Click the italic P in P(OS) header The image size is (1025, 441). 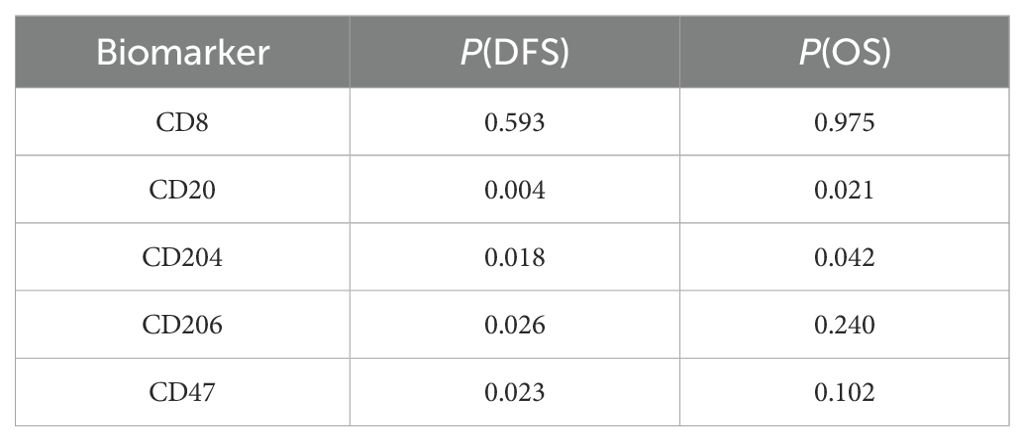(x=808, y=53)
